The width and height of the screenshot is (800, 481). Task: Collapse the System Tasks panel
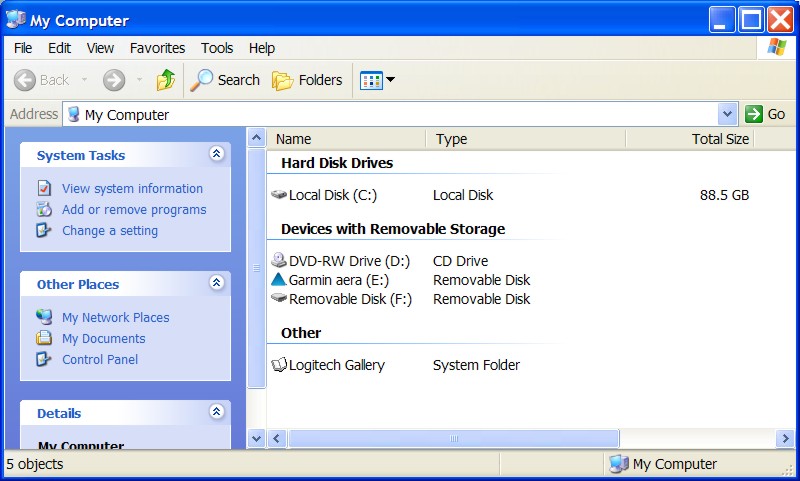point(216,154)
